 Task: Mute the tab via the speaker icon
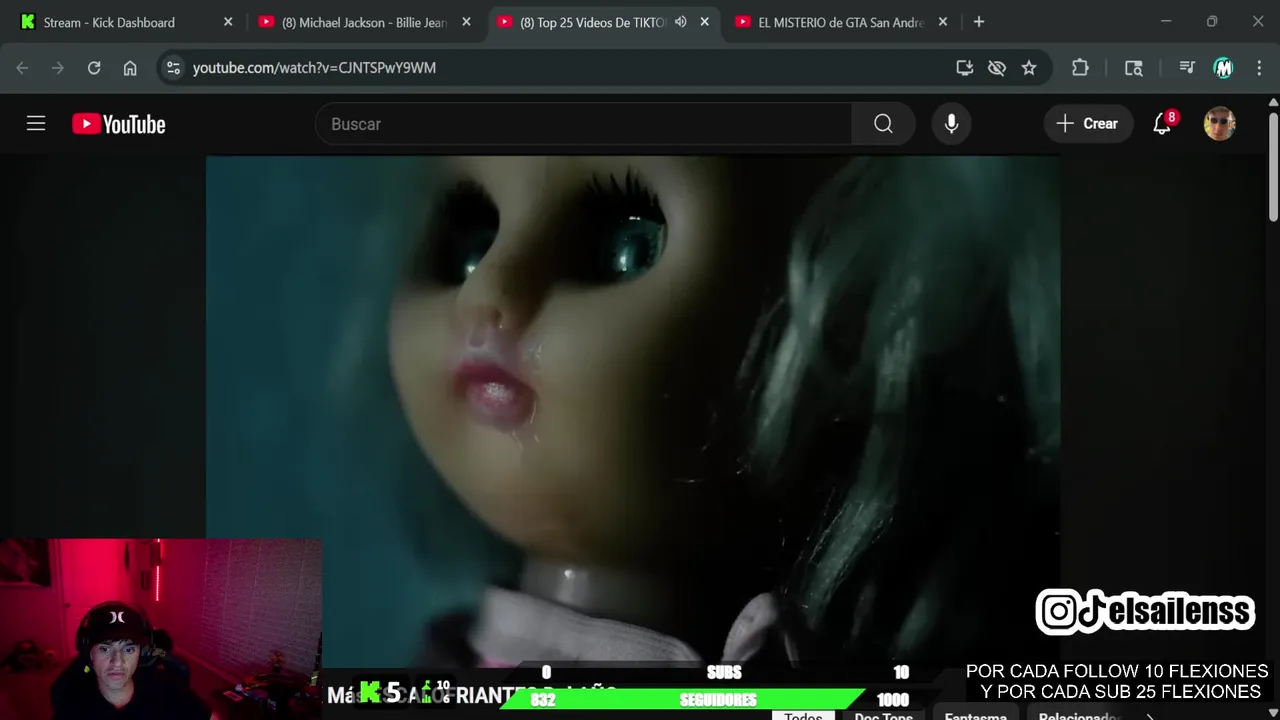pyautogui.click(x=681, y=22)
